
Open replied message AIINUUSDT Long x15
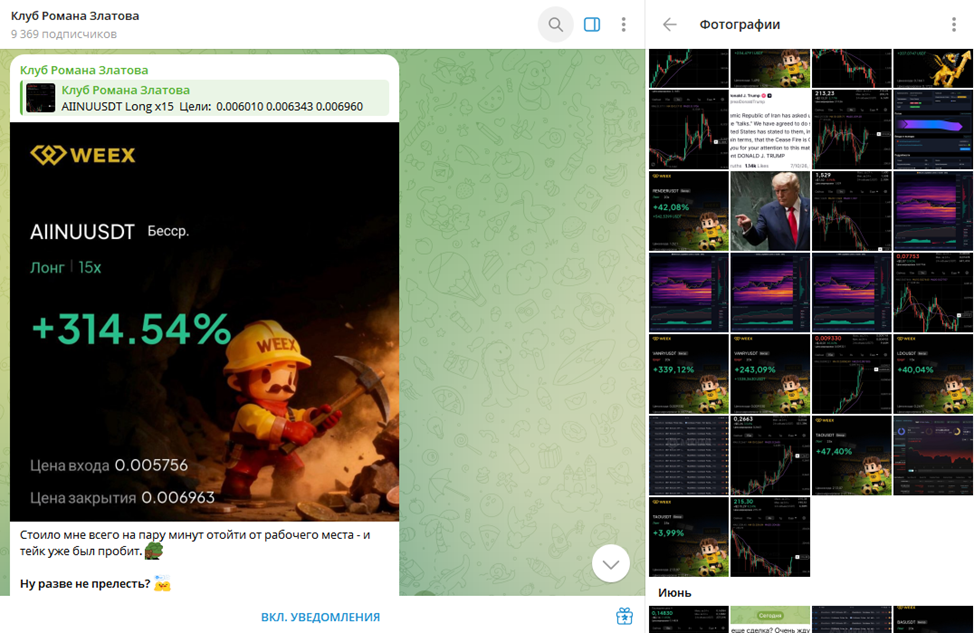(x=205, y=98)
